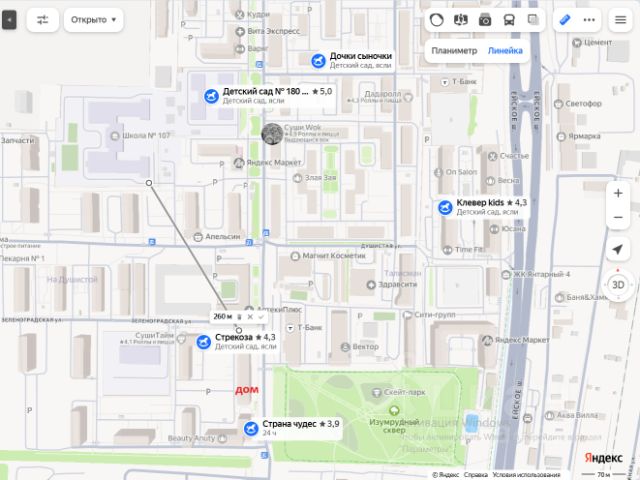Viewport: 640px width, 480px height.
Task: Close the 260 м ruler tooltip
Action: (250, 317)
